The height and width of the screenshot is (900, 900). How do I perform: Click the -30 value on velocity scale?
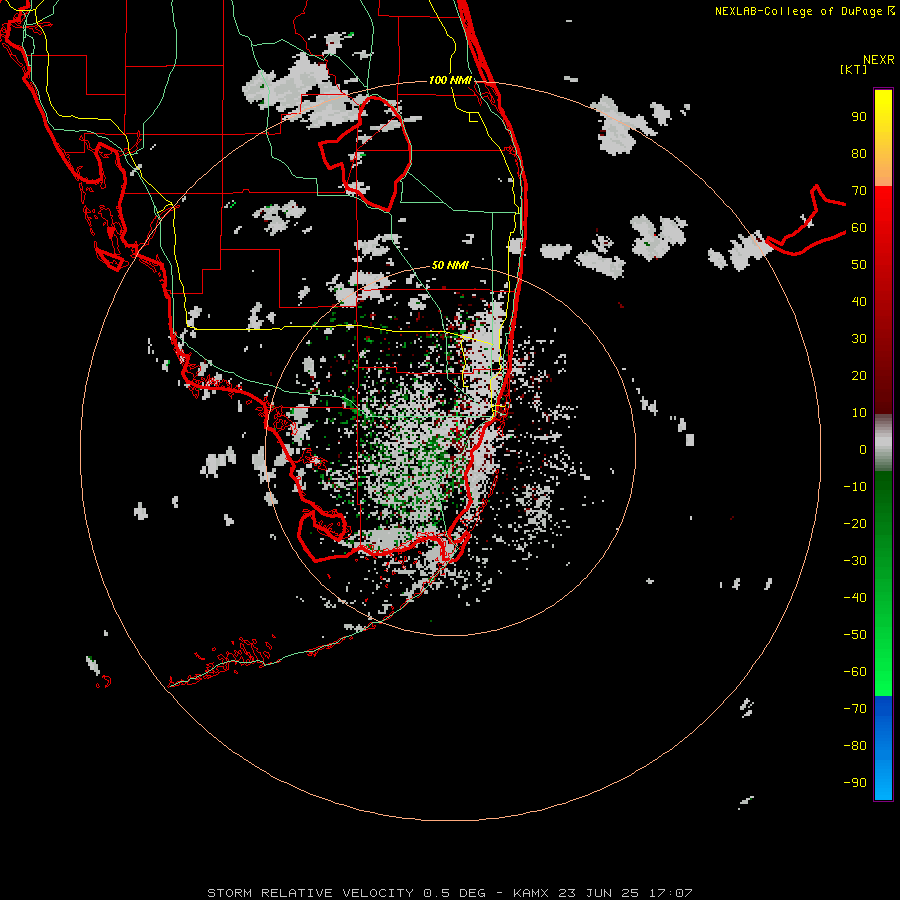coord(855,561)
